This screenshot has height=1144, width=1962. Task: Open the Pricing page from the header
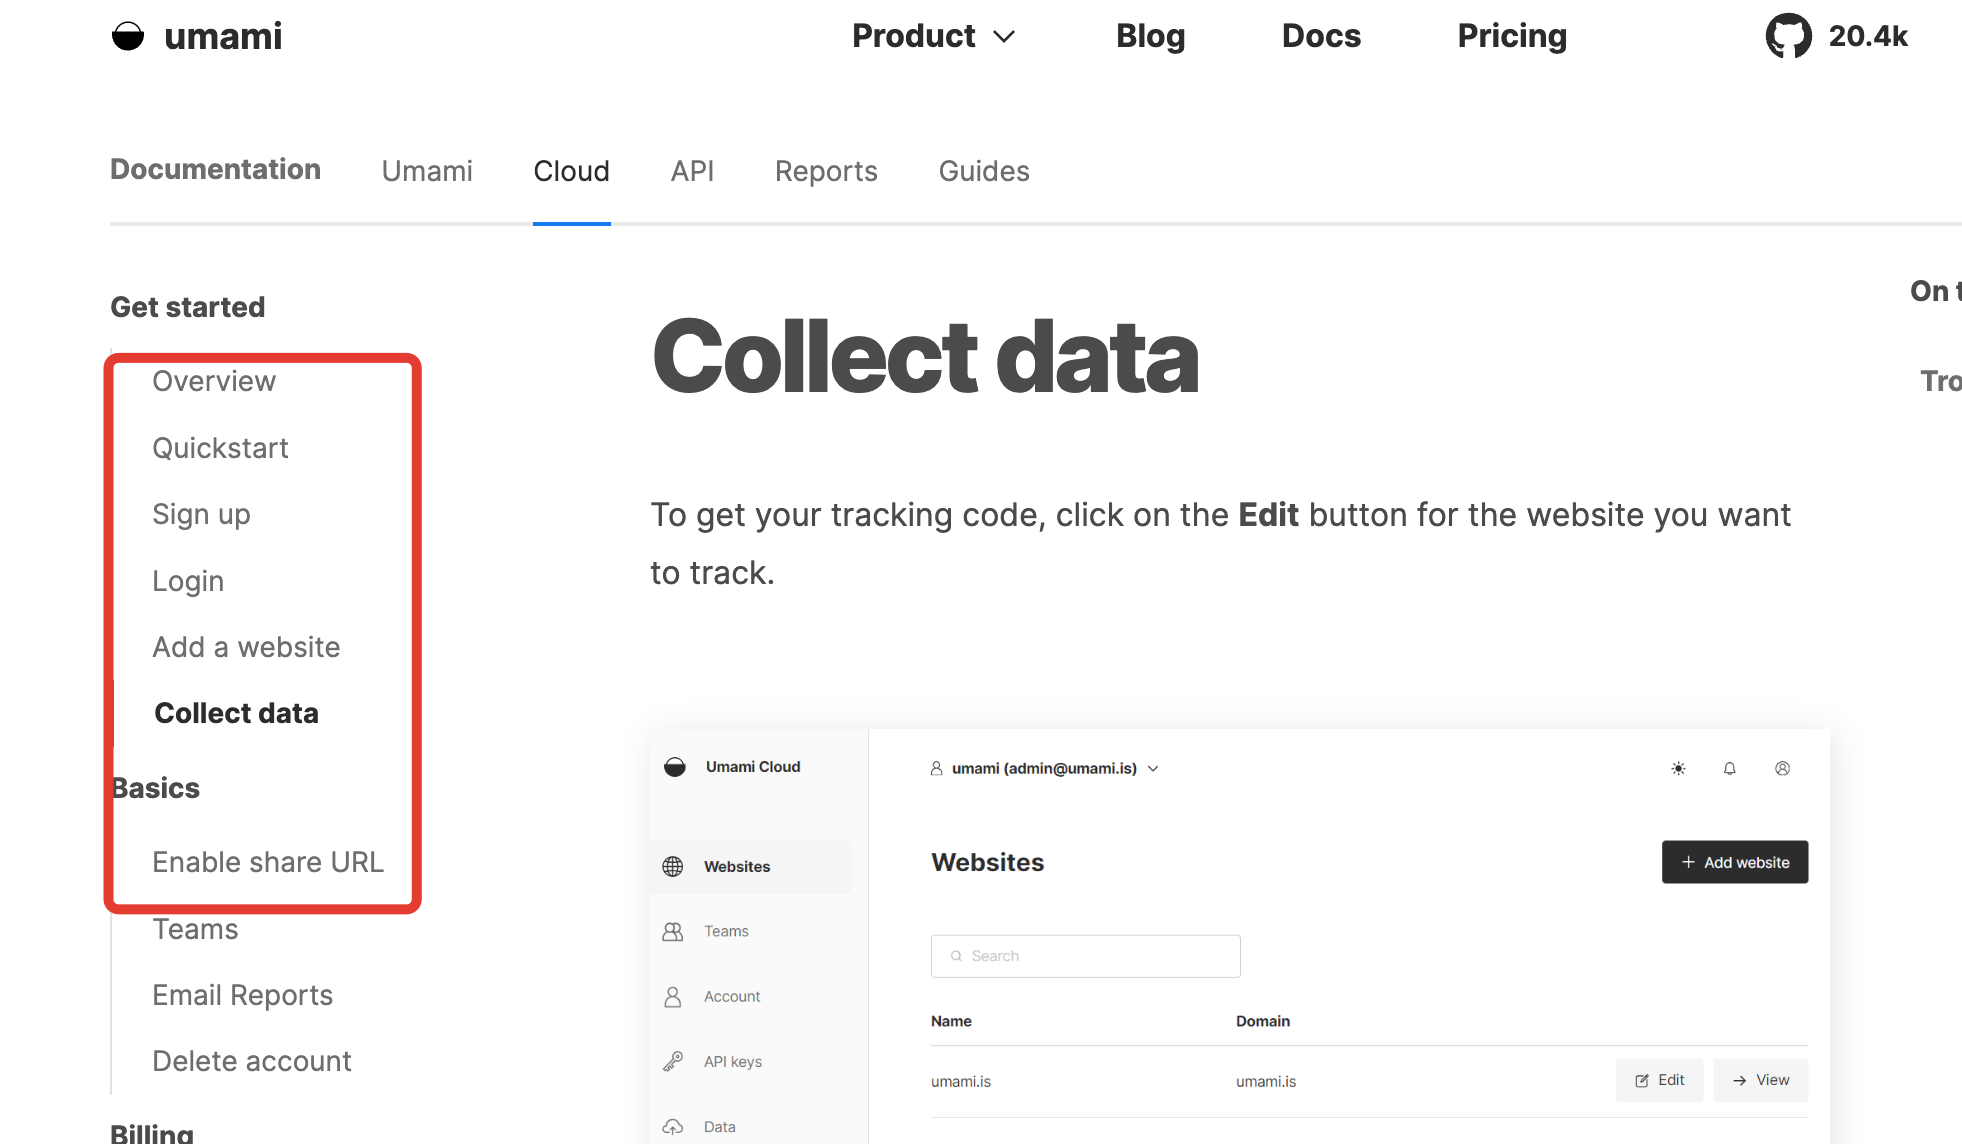(1511, 36)
